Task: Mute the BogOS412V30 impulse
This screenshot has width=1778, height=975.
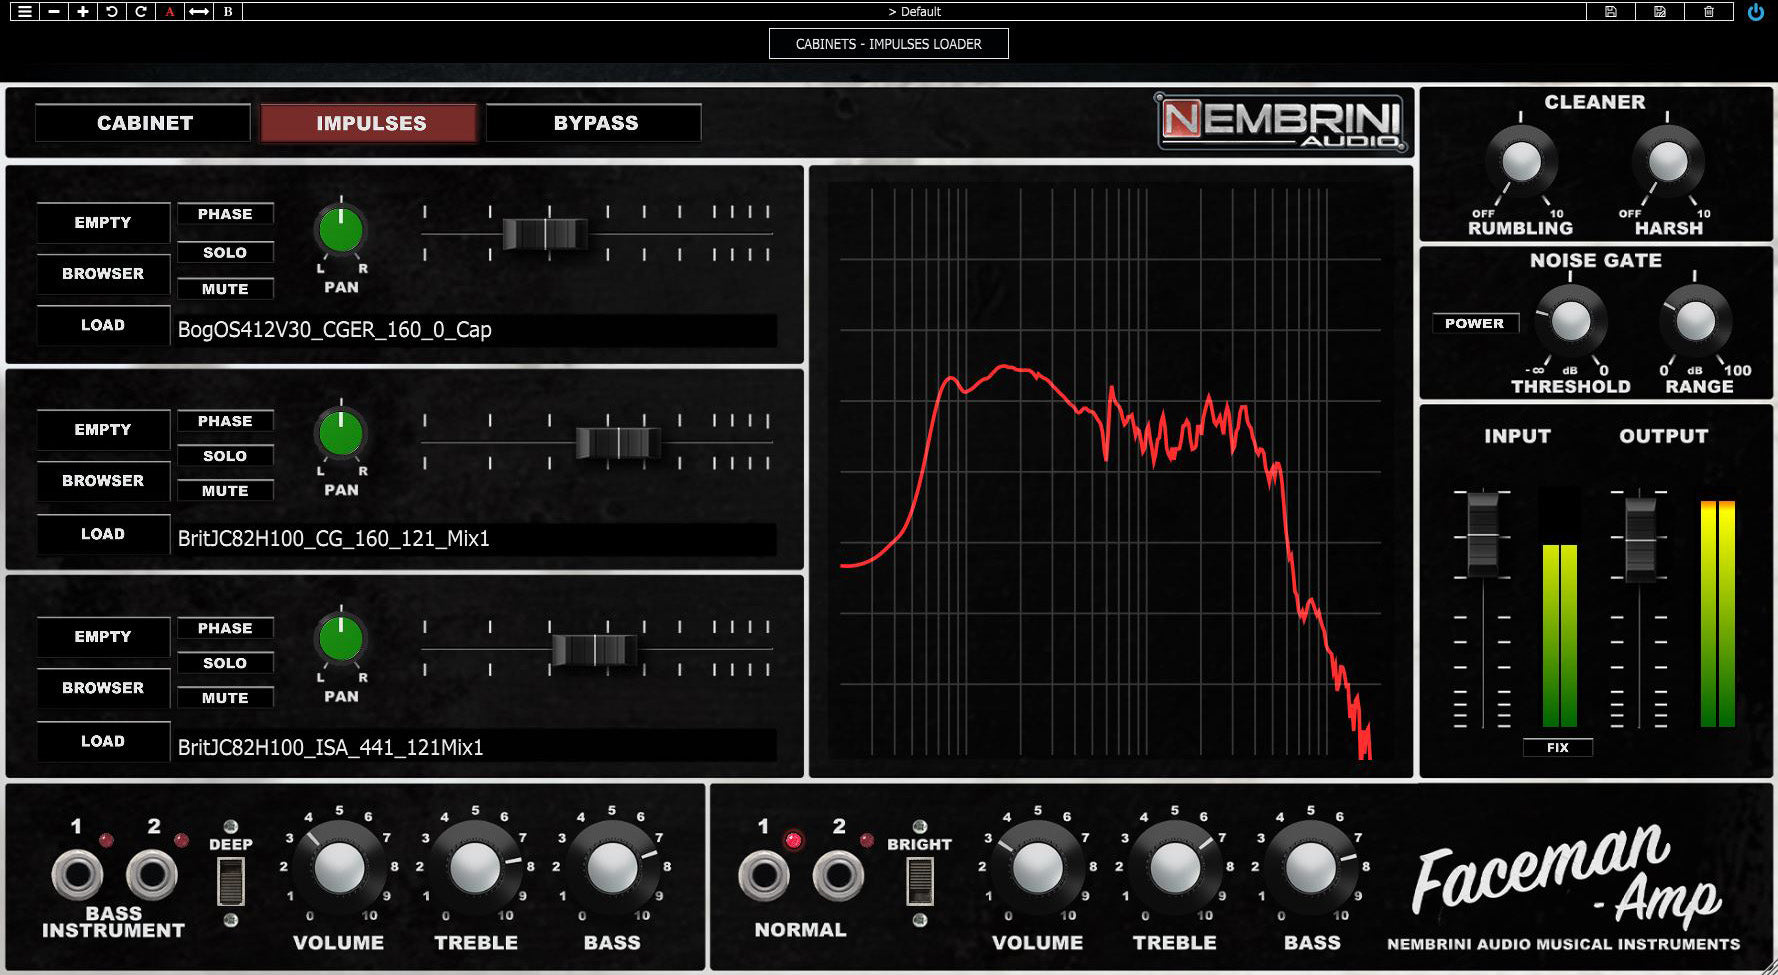Action: pyautogui.click(x=225, y=289)
